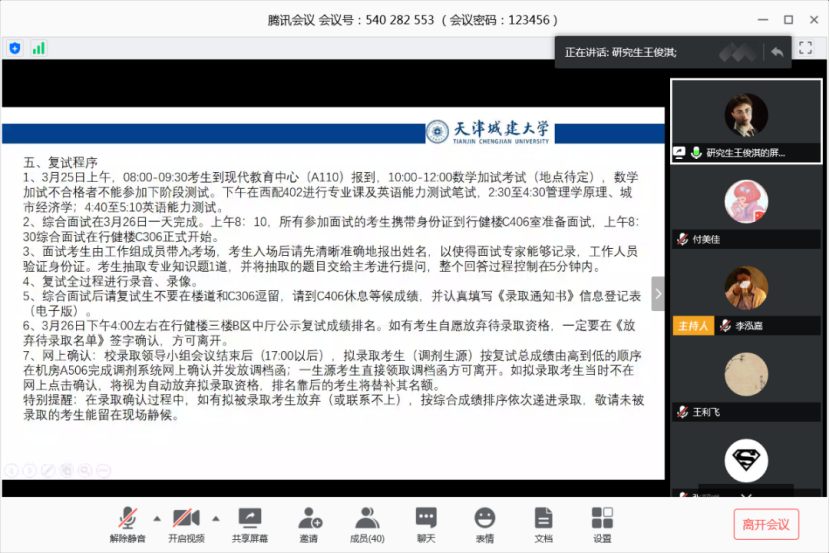Expand audio options arrow next to 解除静音
Screen dimensions: 830x553
157,519
